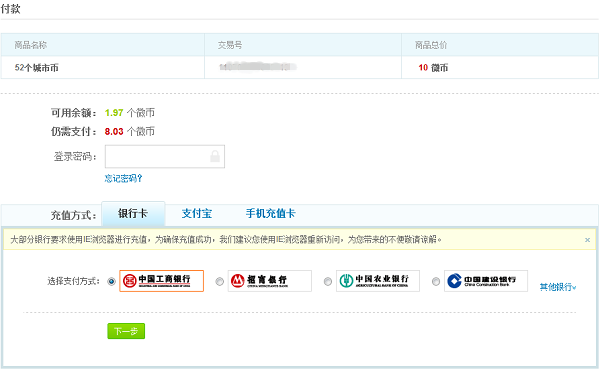The height and width of the screenshot is (370, 600).
Task: Select the China Construction Bank logo
Action: tap(486, 281)
